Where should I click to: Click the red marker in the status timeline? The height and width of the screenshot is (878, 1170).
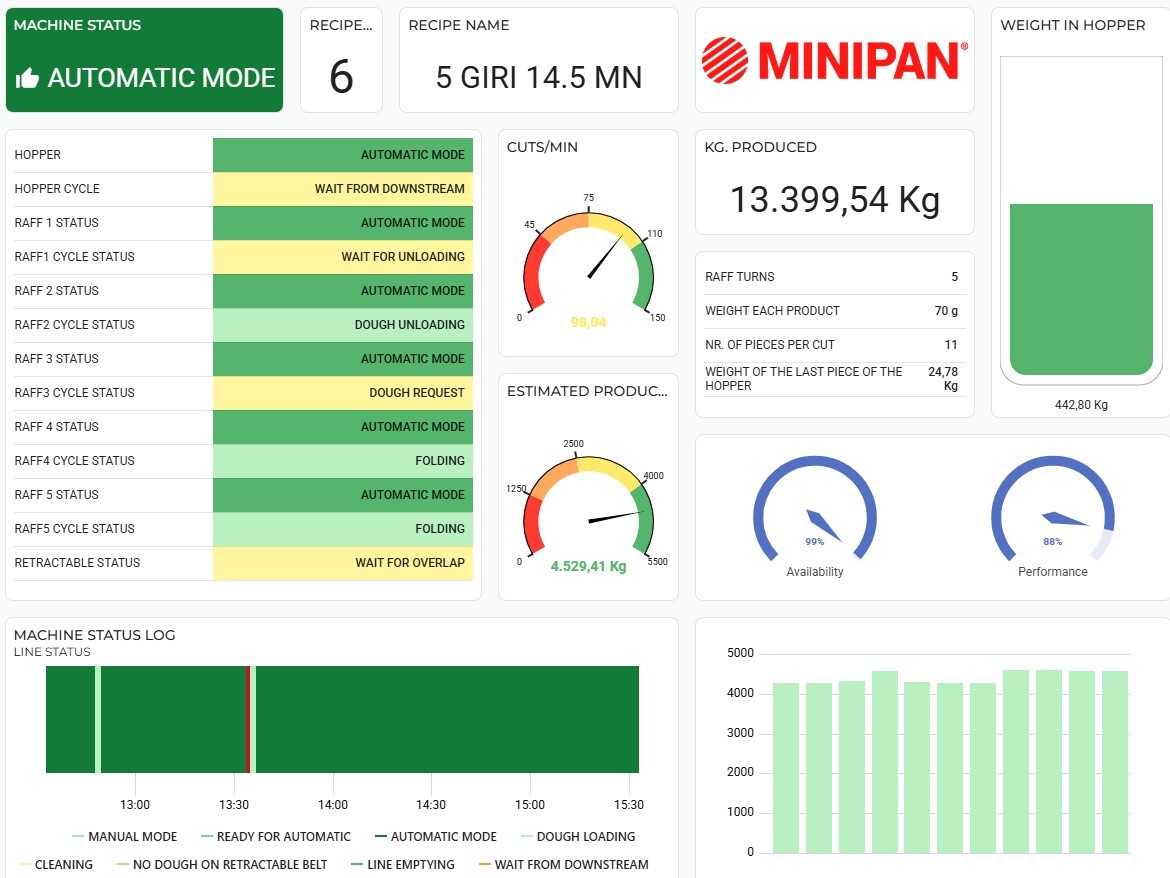pyautogui.click(x=248, y=719)
